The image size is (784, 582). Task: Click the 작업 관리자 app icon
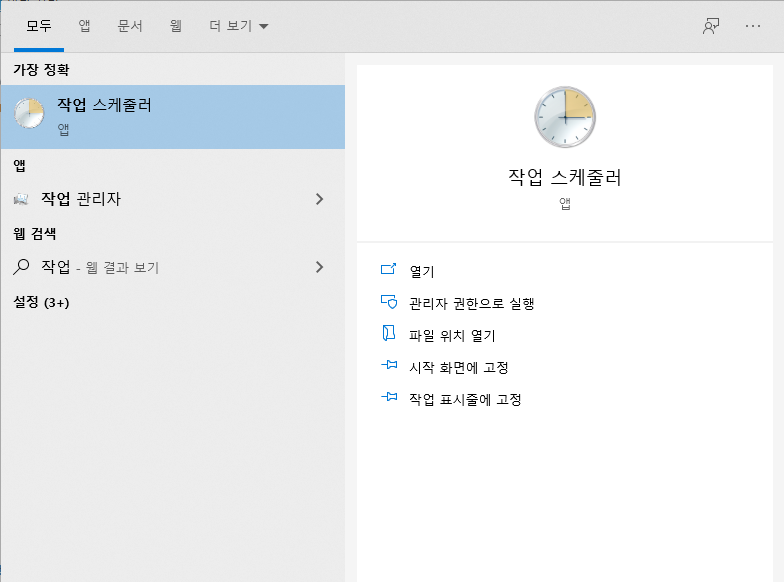pyautogui.click(x=20, y=200)
